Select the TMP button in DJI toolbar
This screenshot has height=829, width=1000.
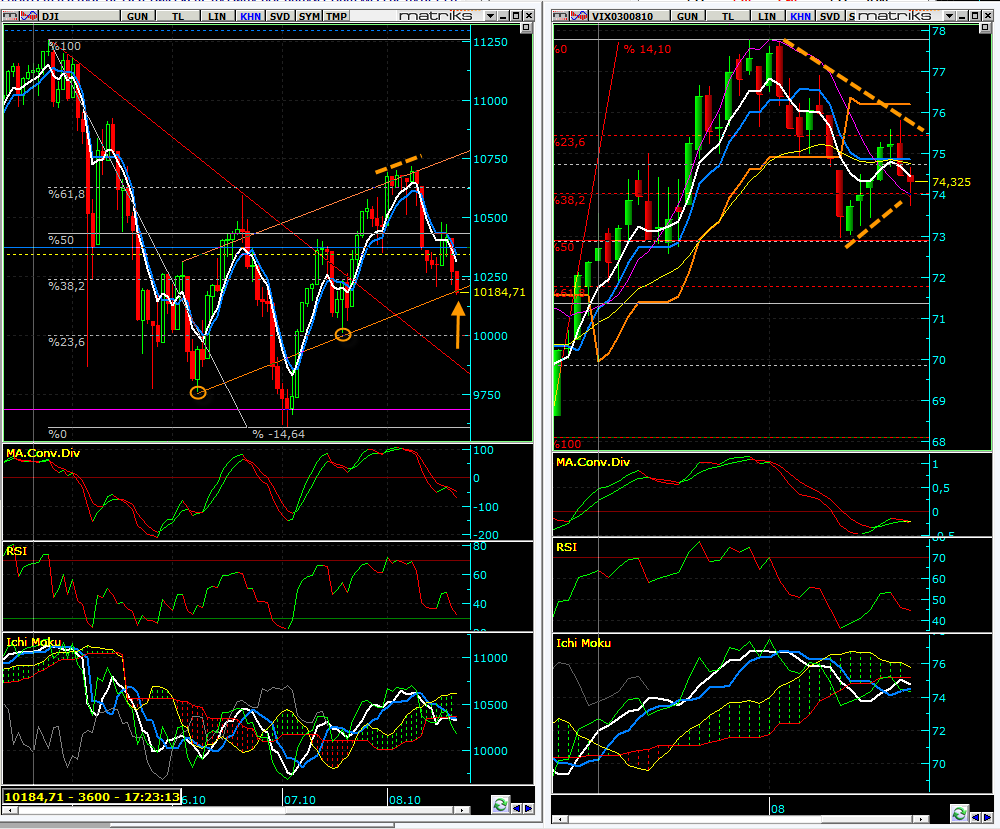click(338, 17)
